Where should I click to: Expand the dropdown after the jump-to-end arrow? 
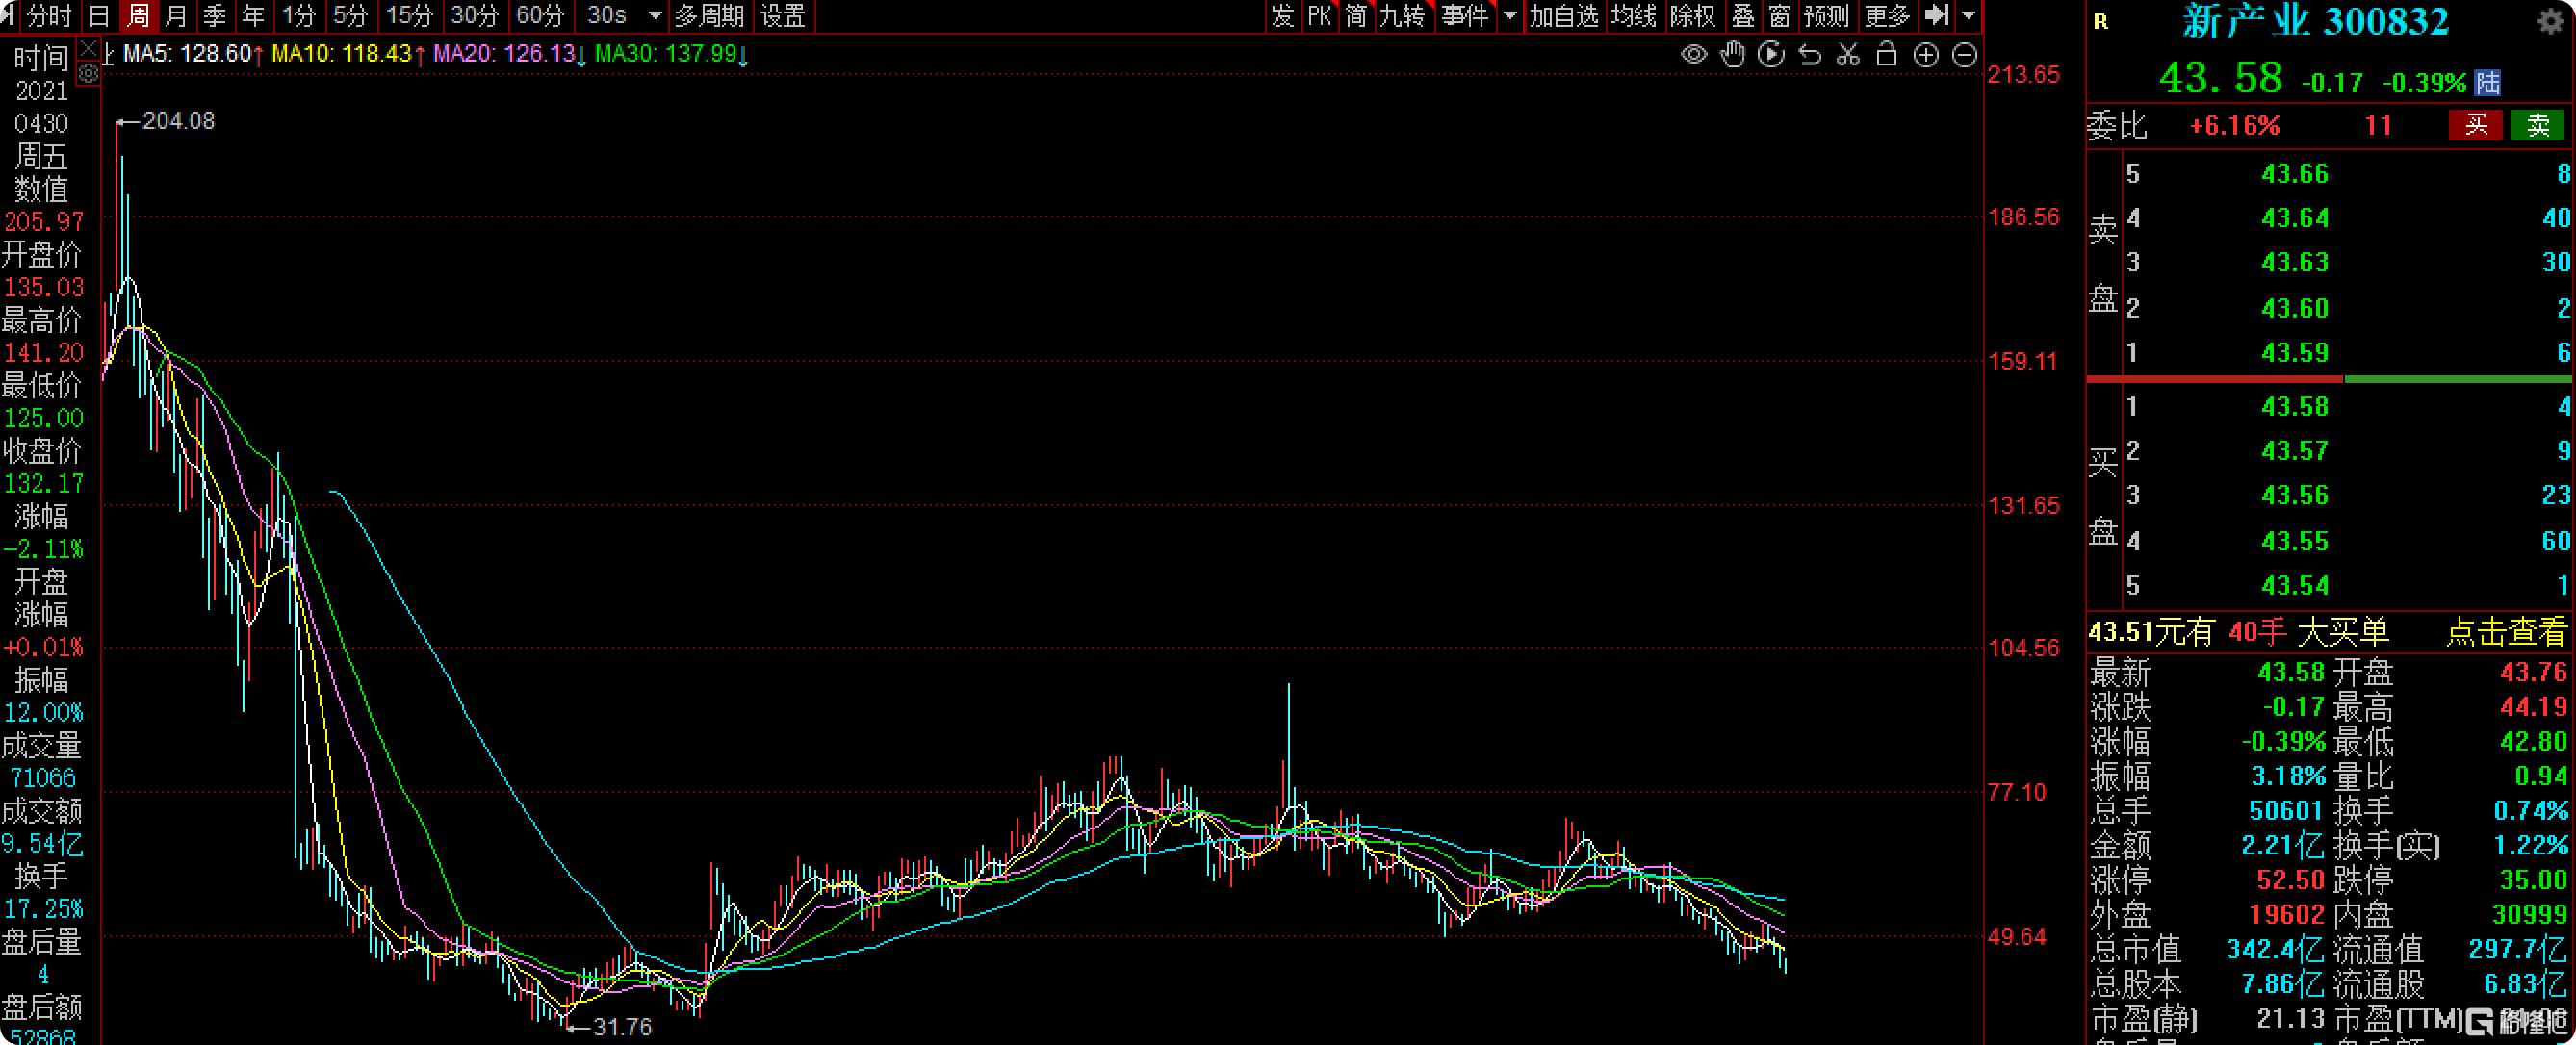pos(1968,15)
